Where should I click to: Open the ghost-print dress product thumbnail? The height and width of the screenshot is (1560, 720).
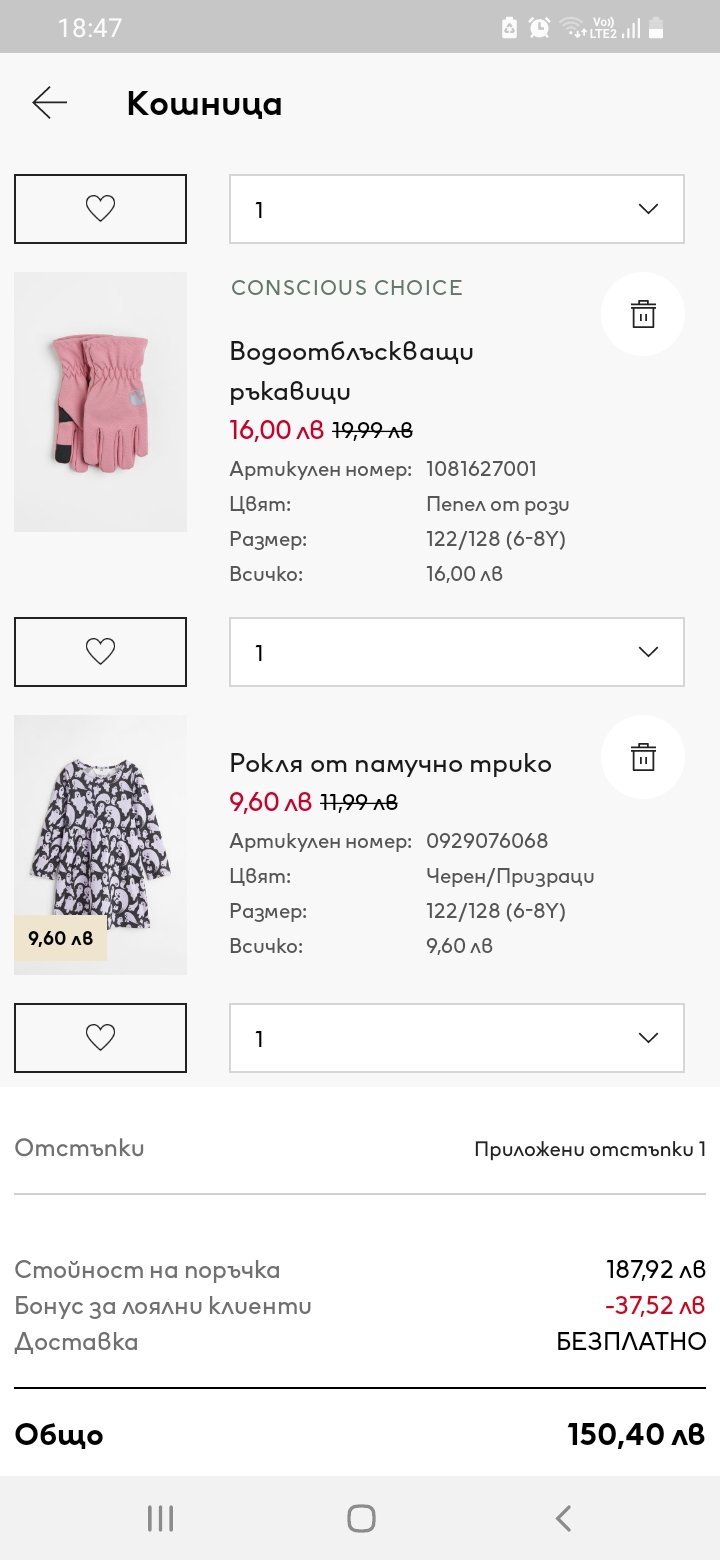100,844
